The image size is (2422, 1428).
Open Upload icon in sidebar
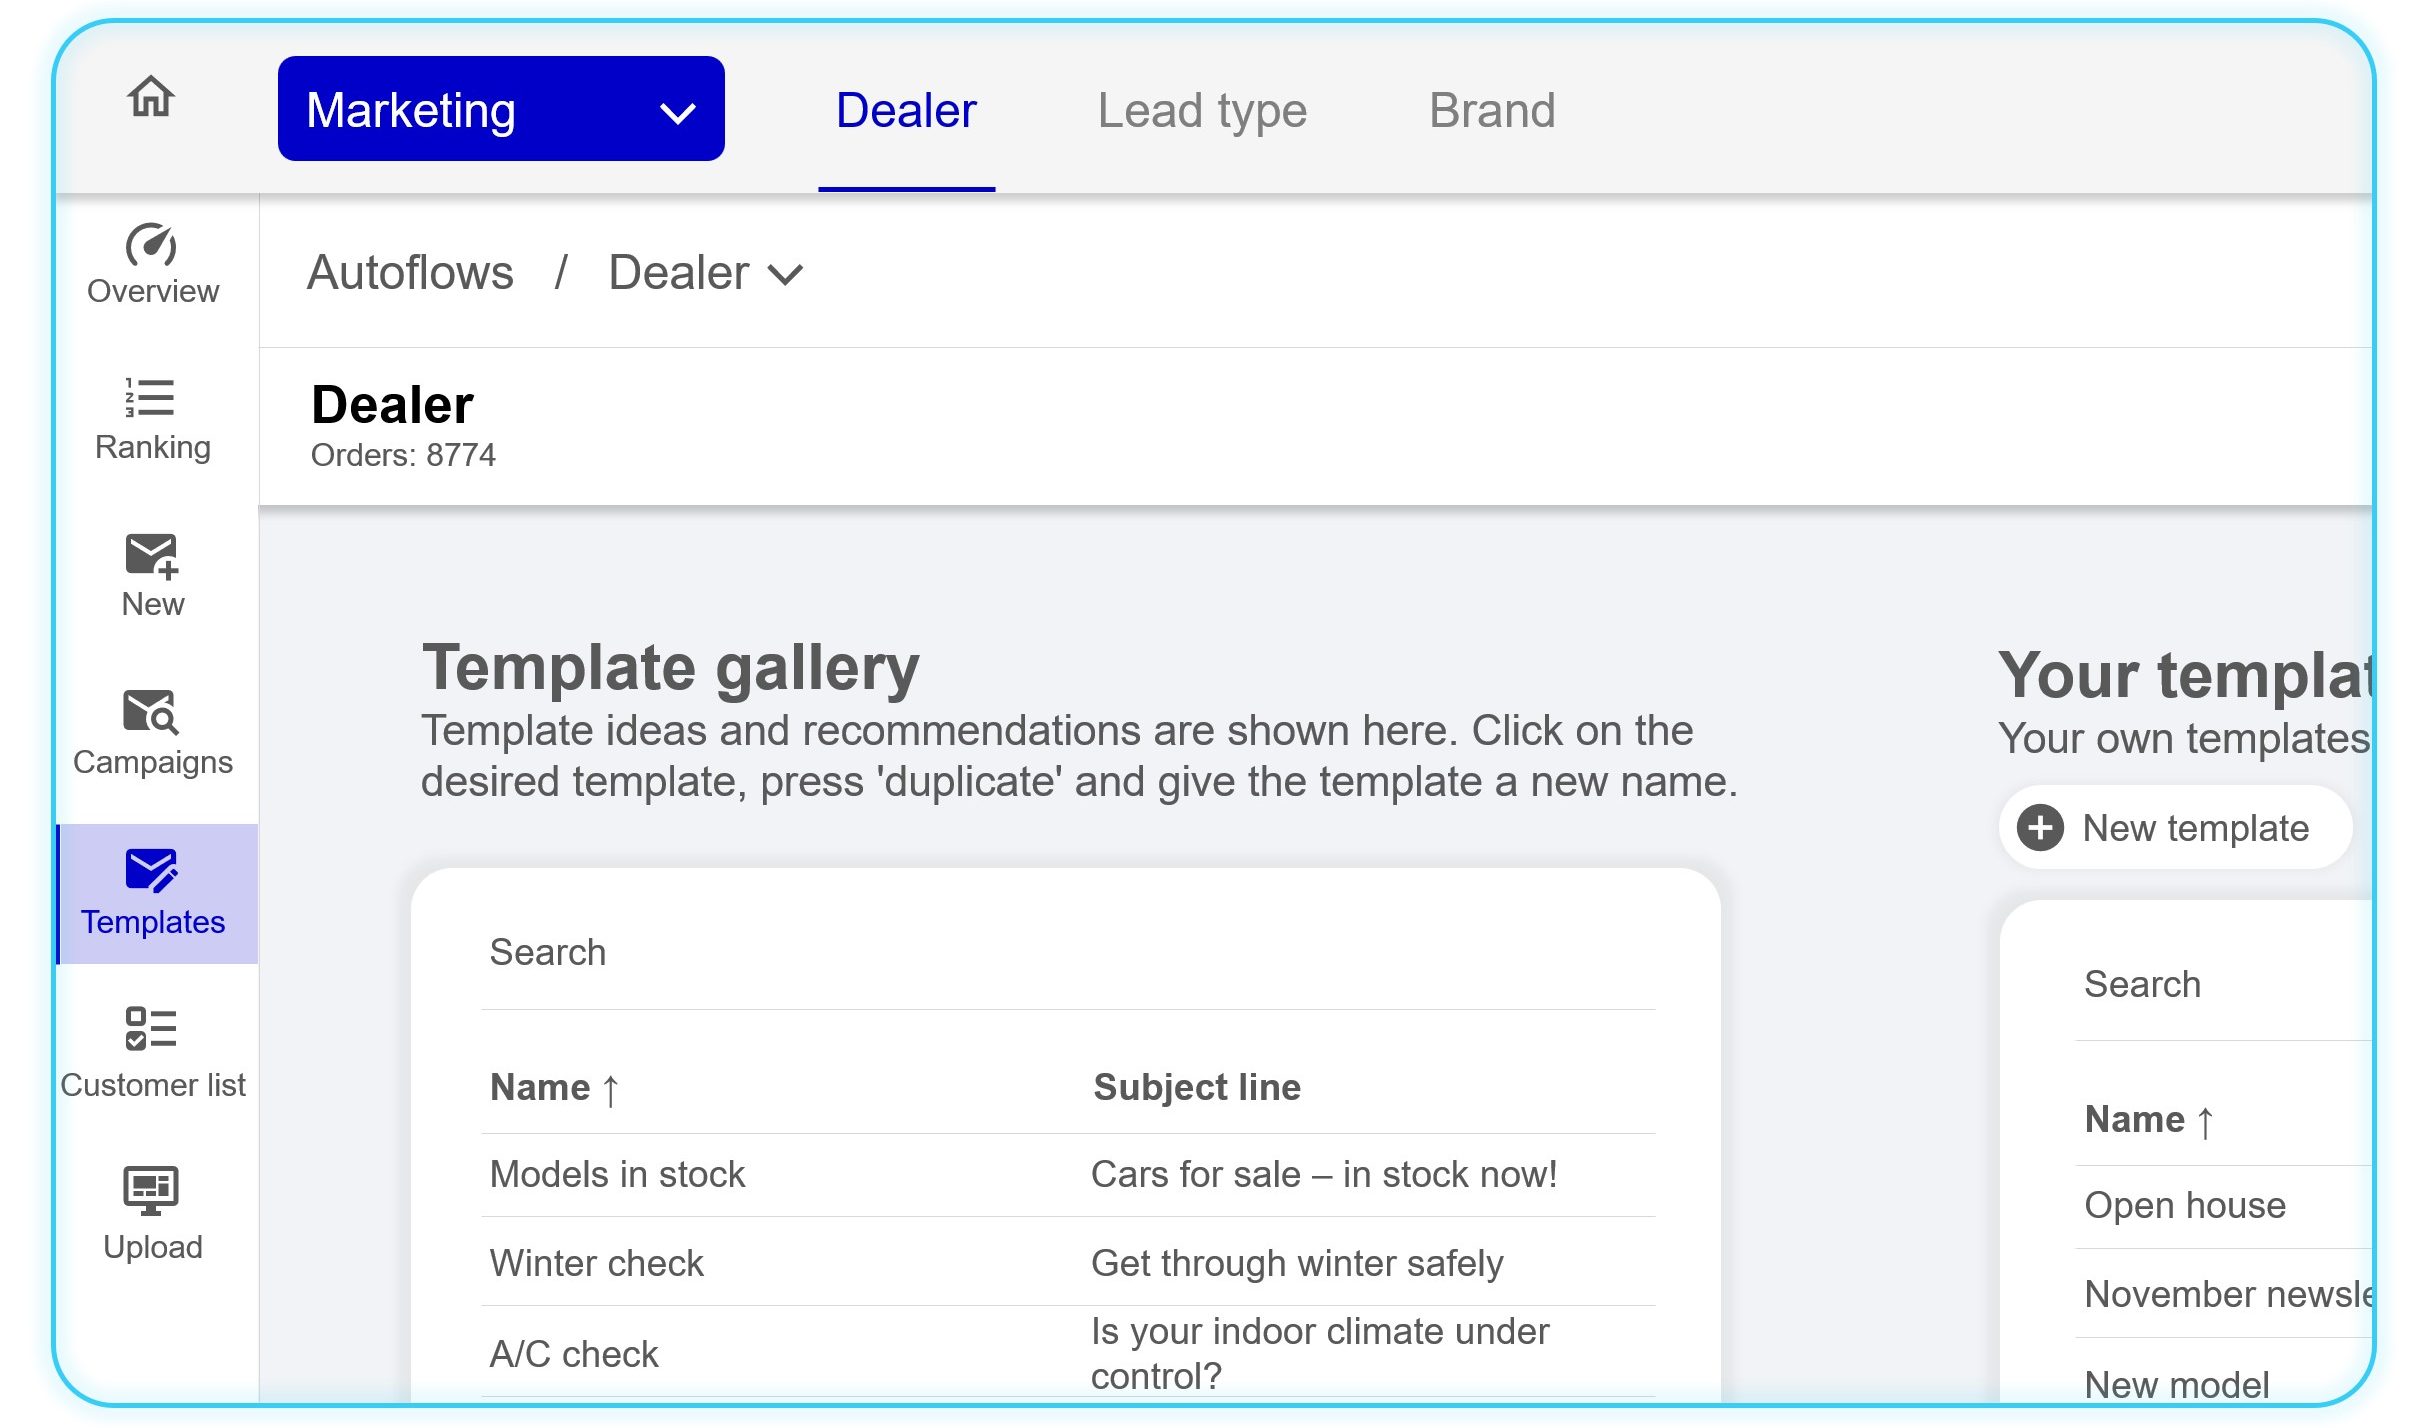pos(151,1190)
